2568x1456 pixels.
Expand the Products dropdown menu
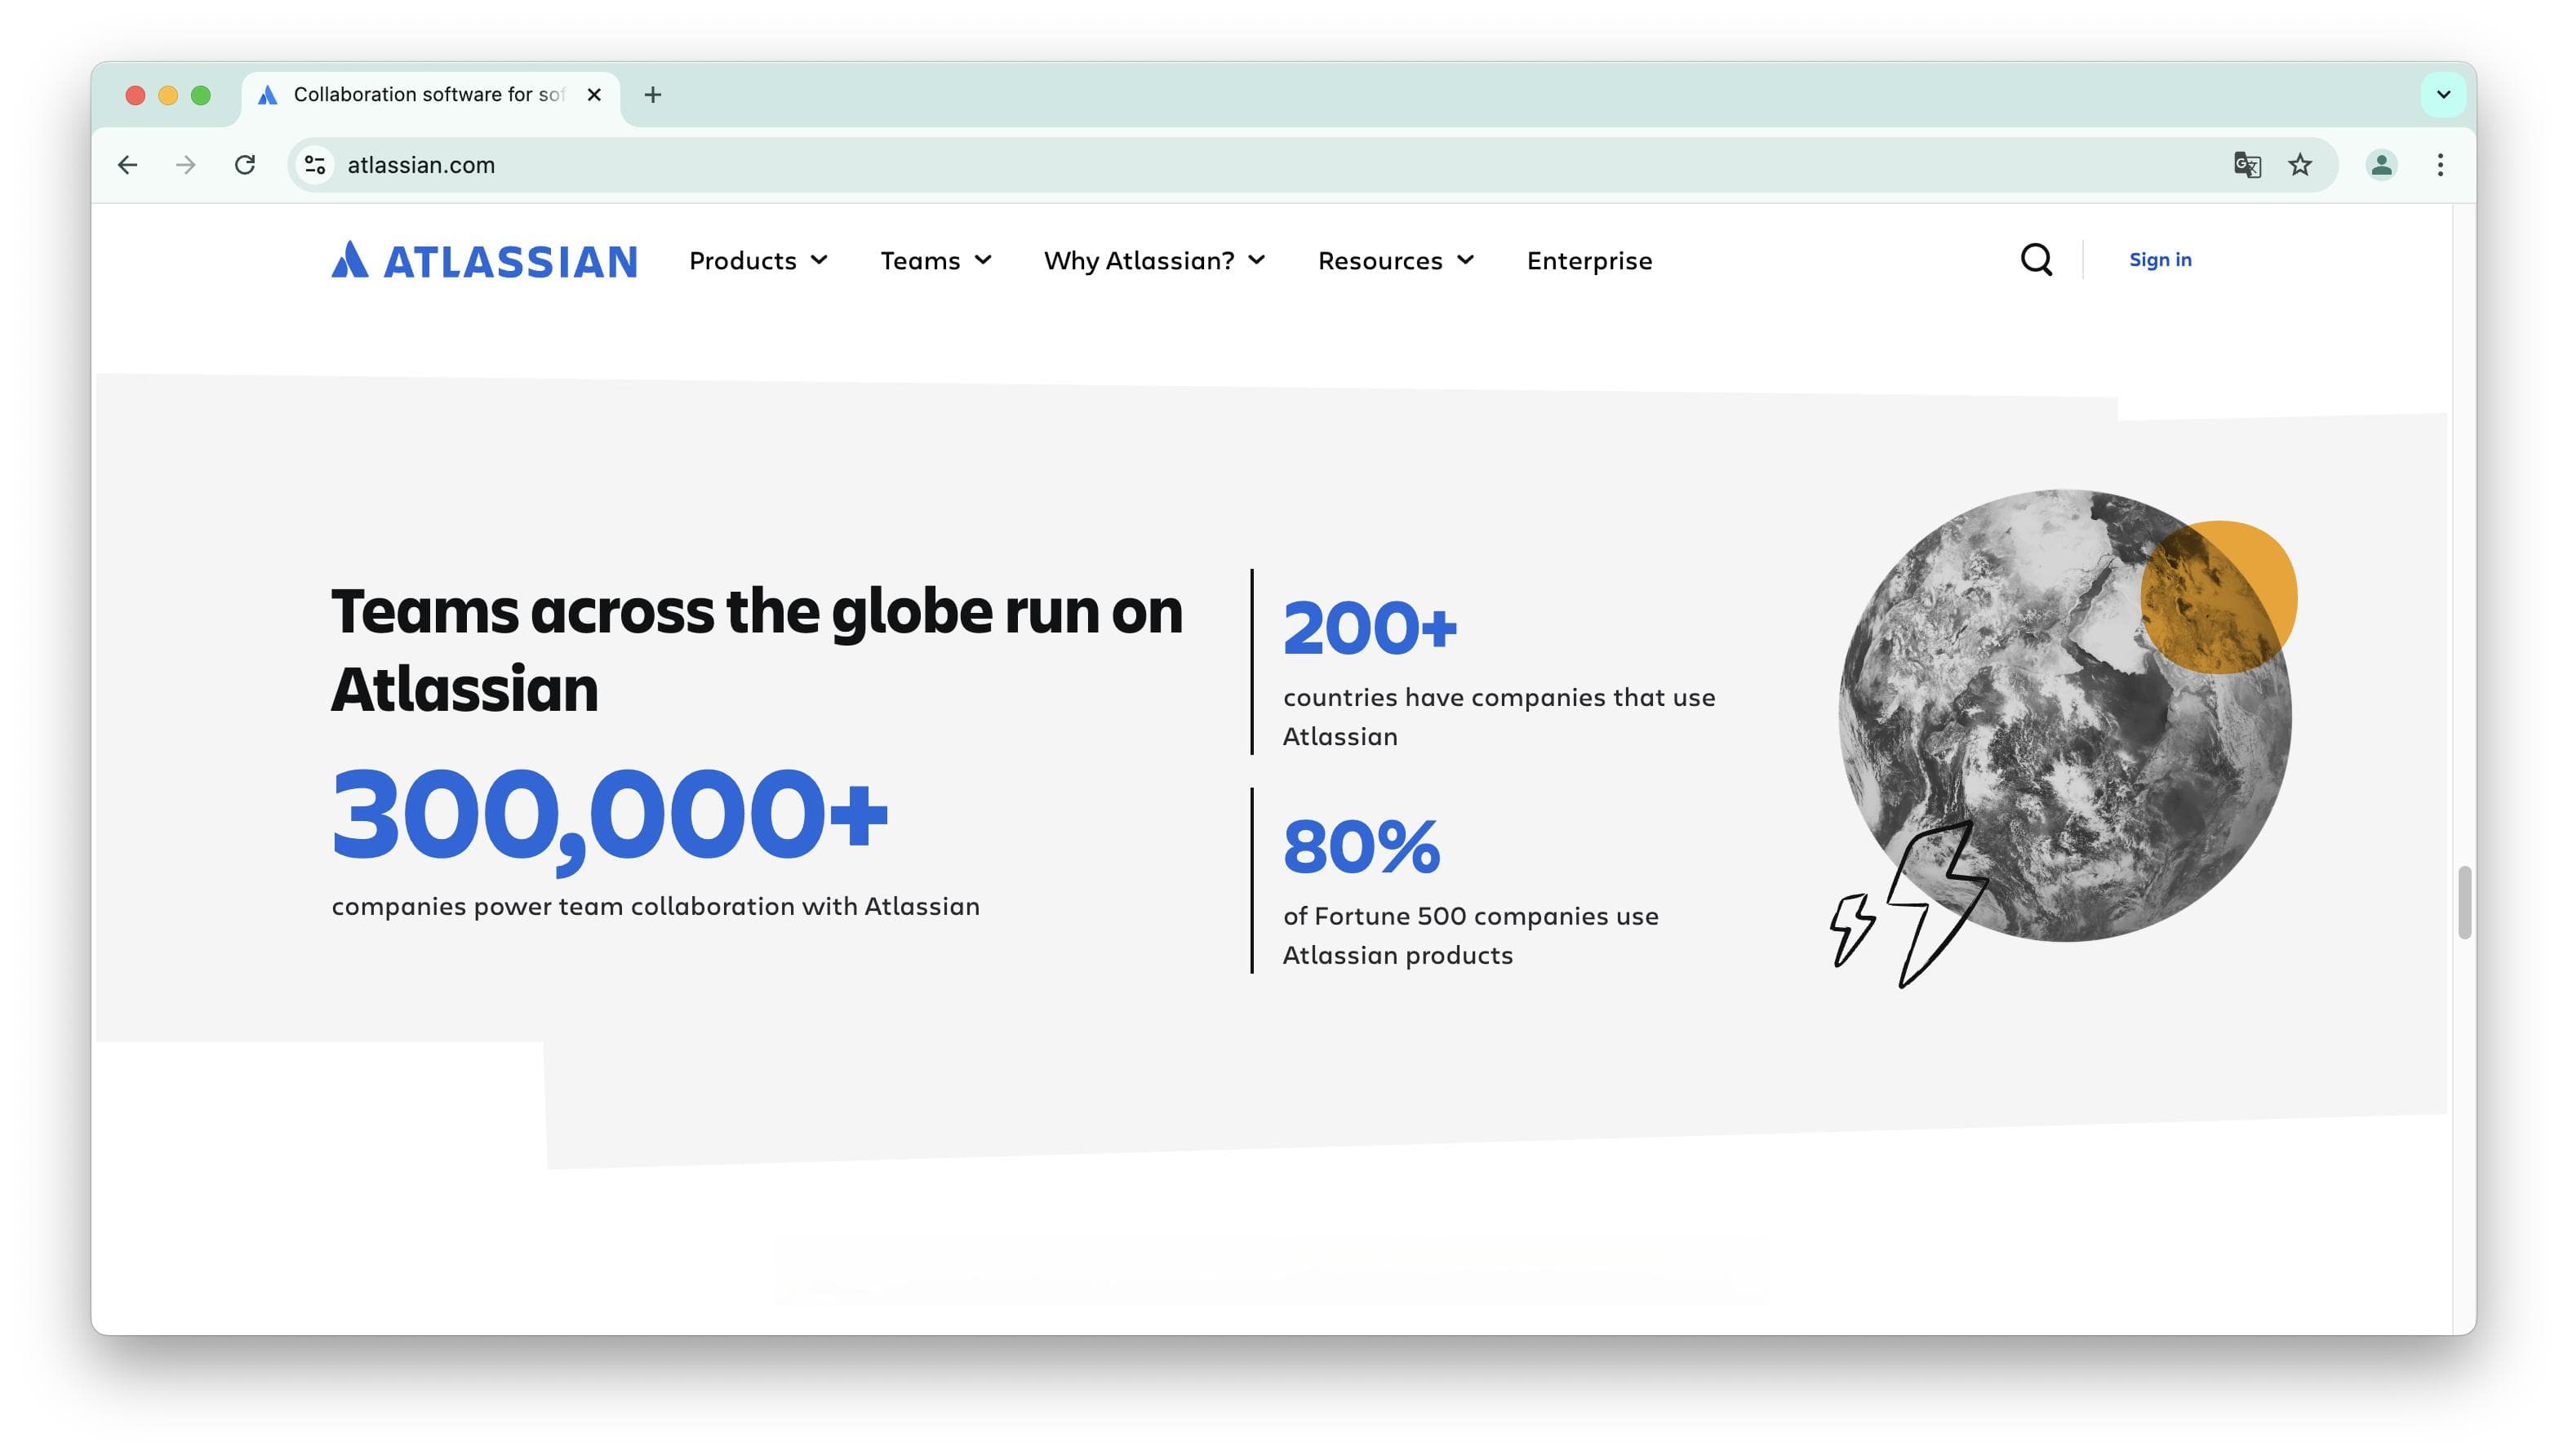pos(759,261)
